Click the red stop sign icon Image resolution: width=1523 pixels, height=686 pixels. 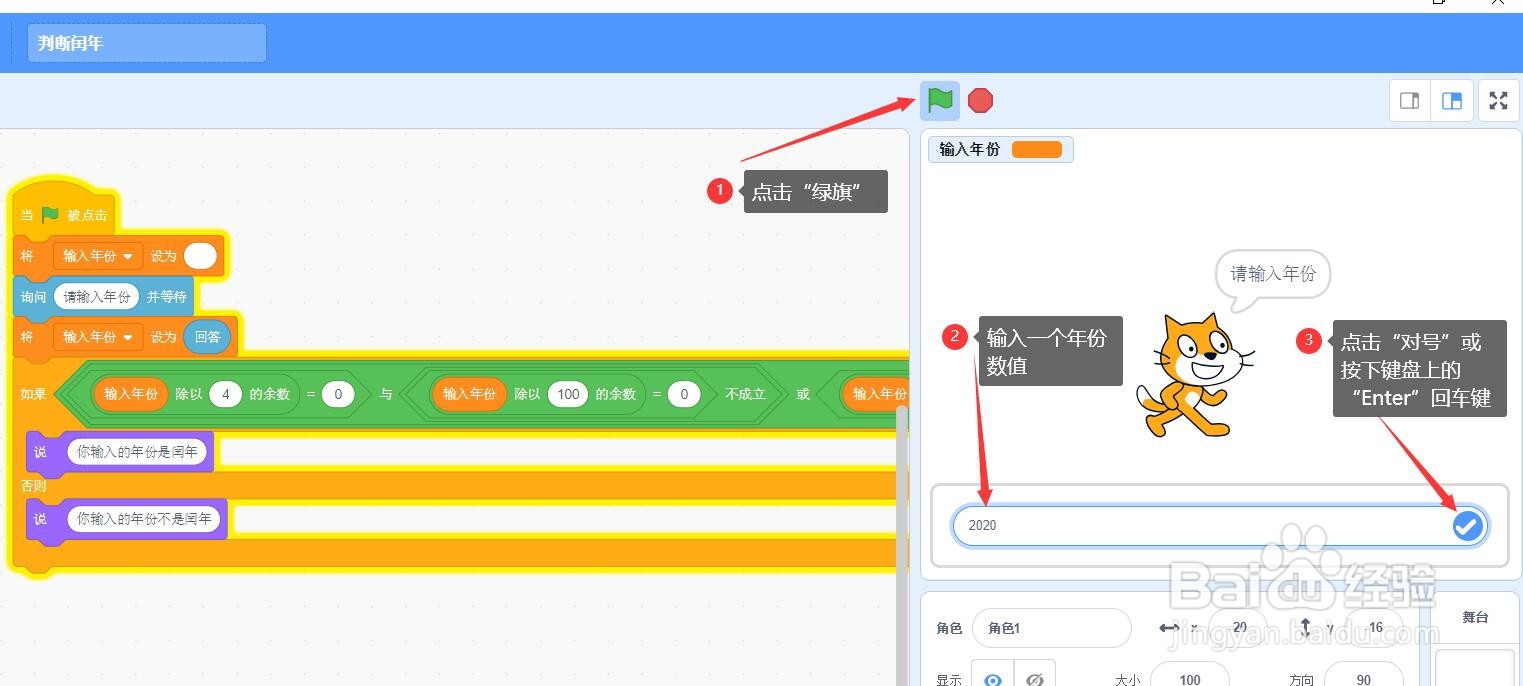click(x=980, y=99)
